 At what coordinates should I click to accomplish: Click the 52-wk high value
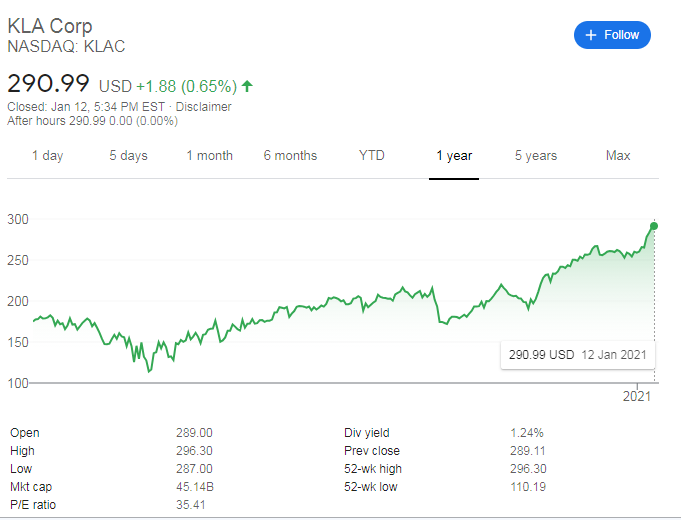pyautogui.click(x=528, y=469)
